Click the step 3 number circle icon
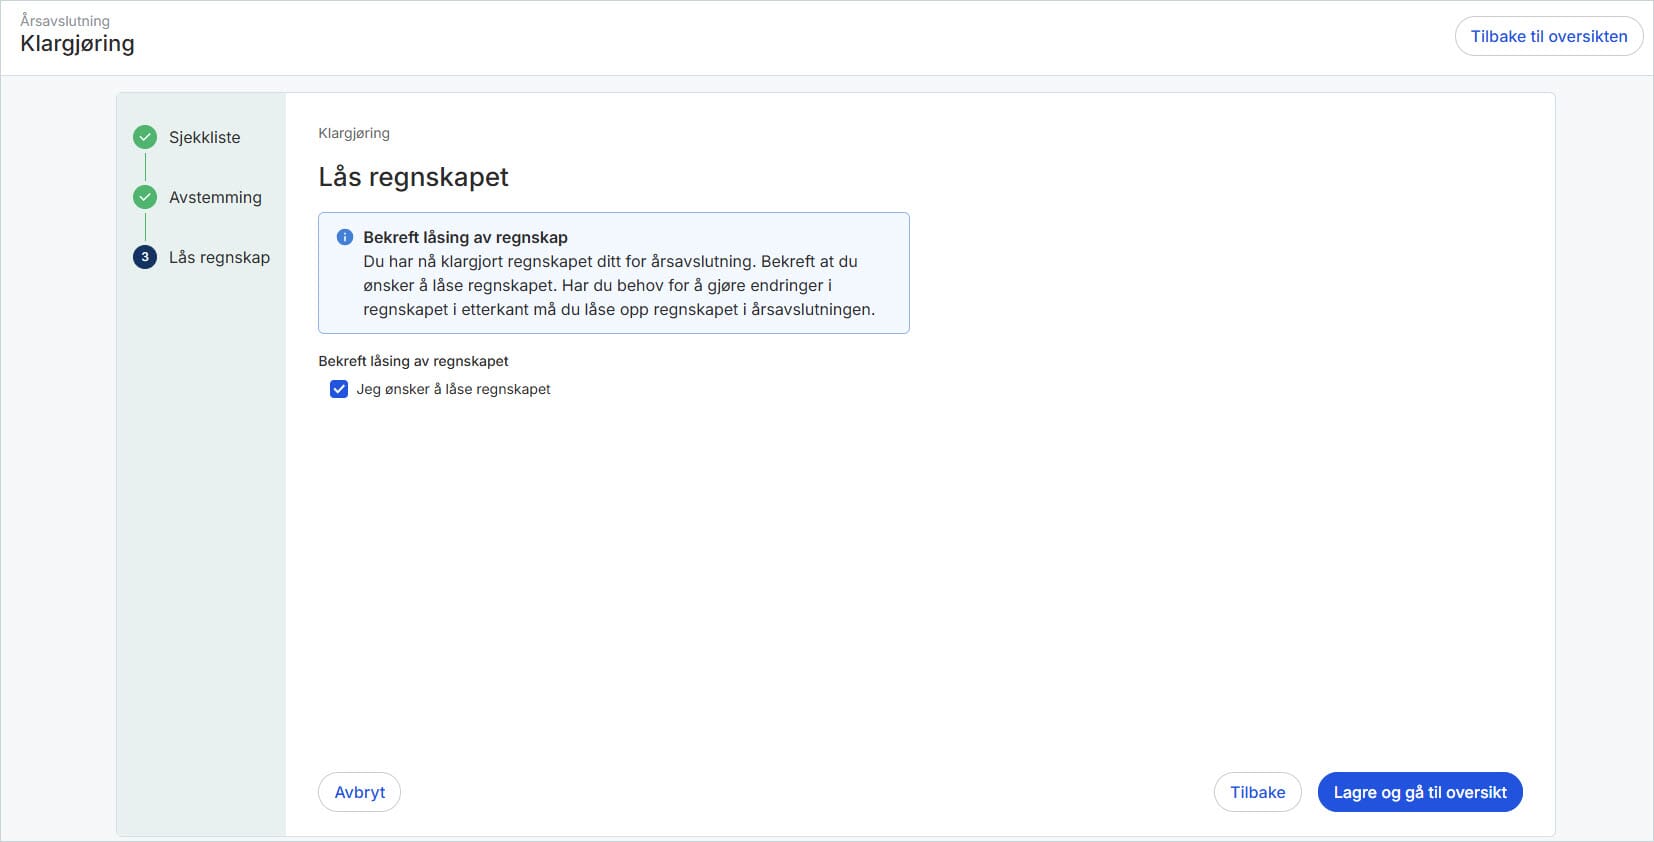 coord(145,257)
